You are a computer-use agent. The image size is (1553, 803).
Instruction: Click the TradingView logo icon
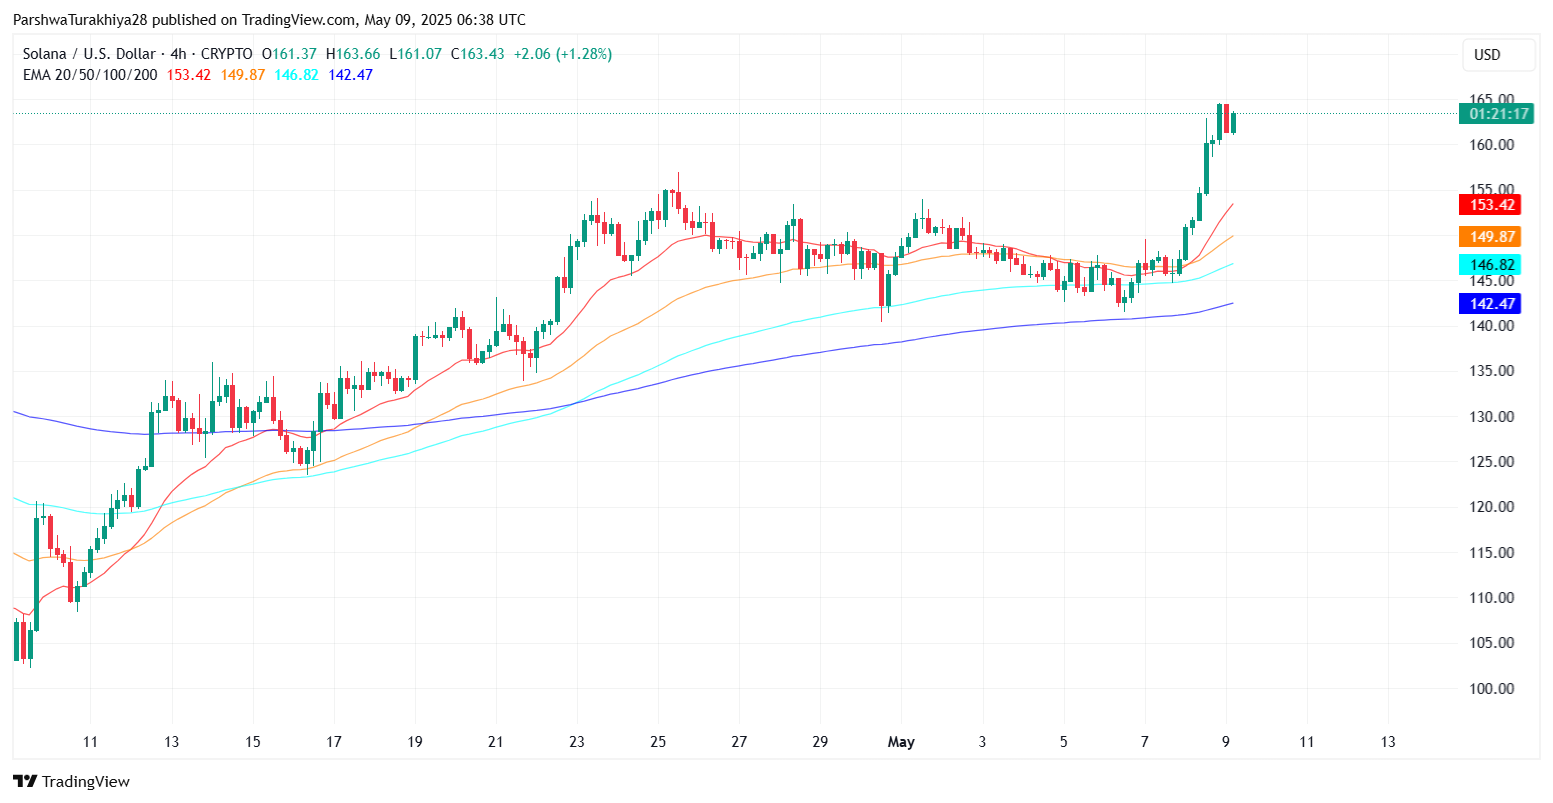pyautogui.click(x=25, y=781)
